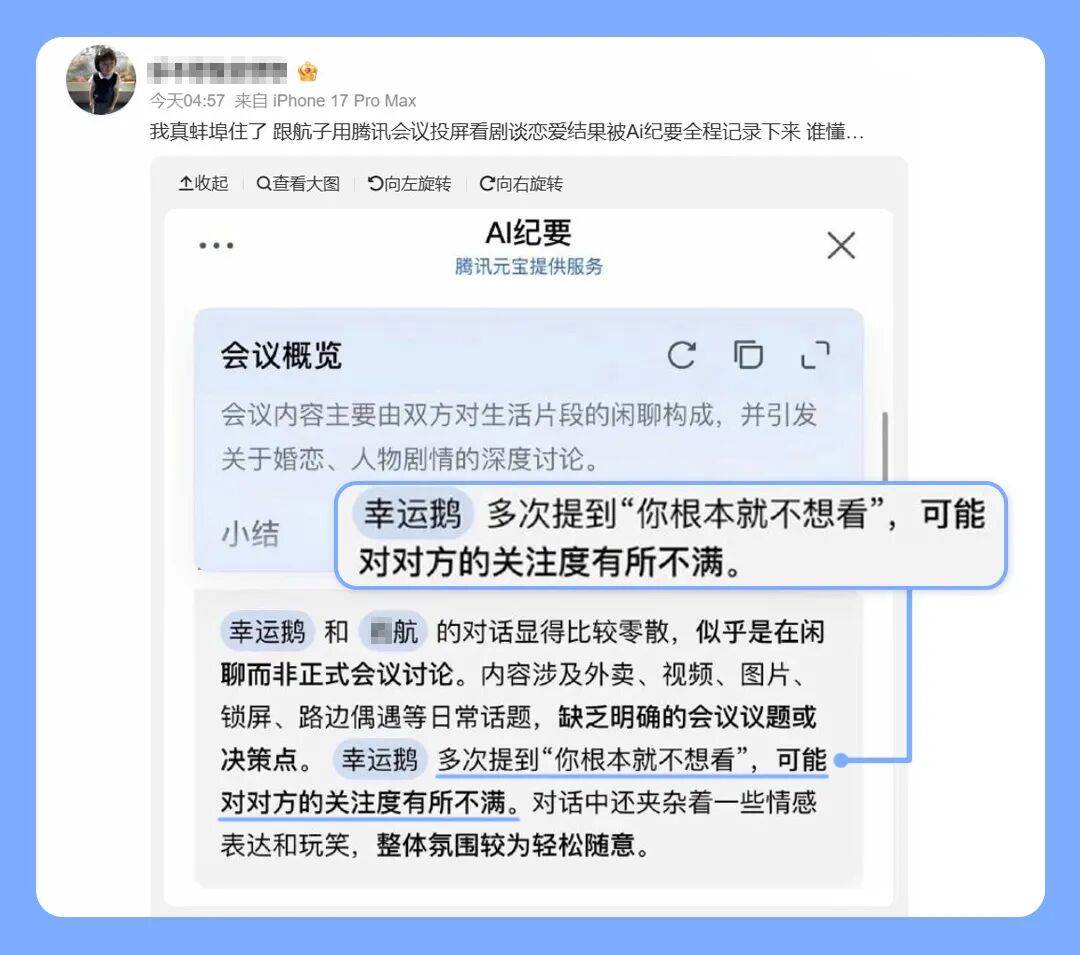Click the 幸运鹅 tag in callout box
1080x955 pixels.
(413, 514)
